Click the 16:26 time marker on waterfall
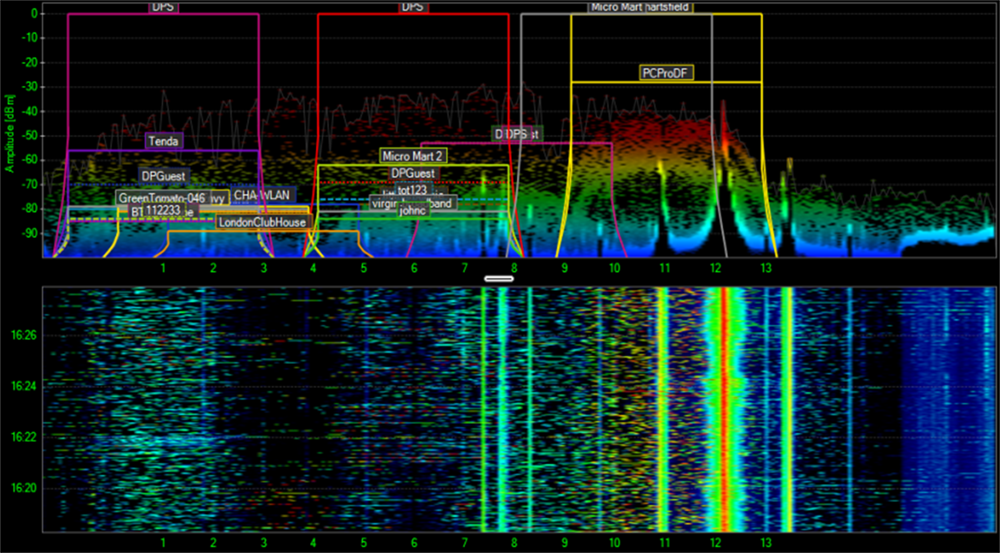The height and width of the screenshot is (553, 1000). click(x=24, y=335)
